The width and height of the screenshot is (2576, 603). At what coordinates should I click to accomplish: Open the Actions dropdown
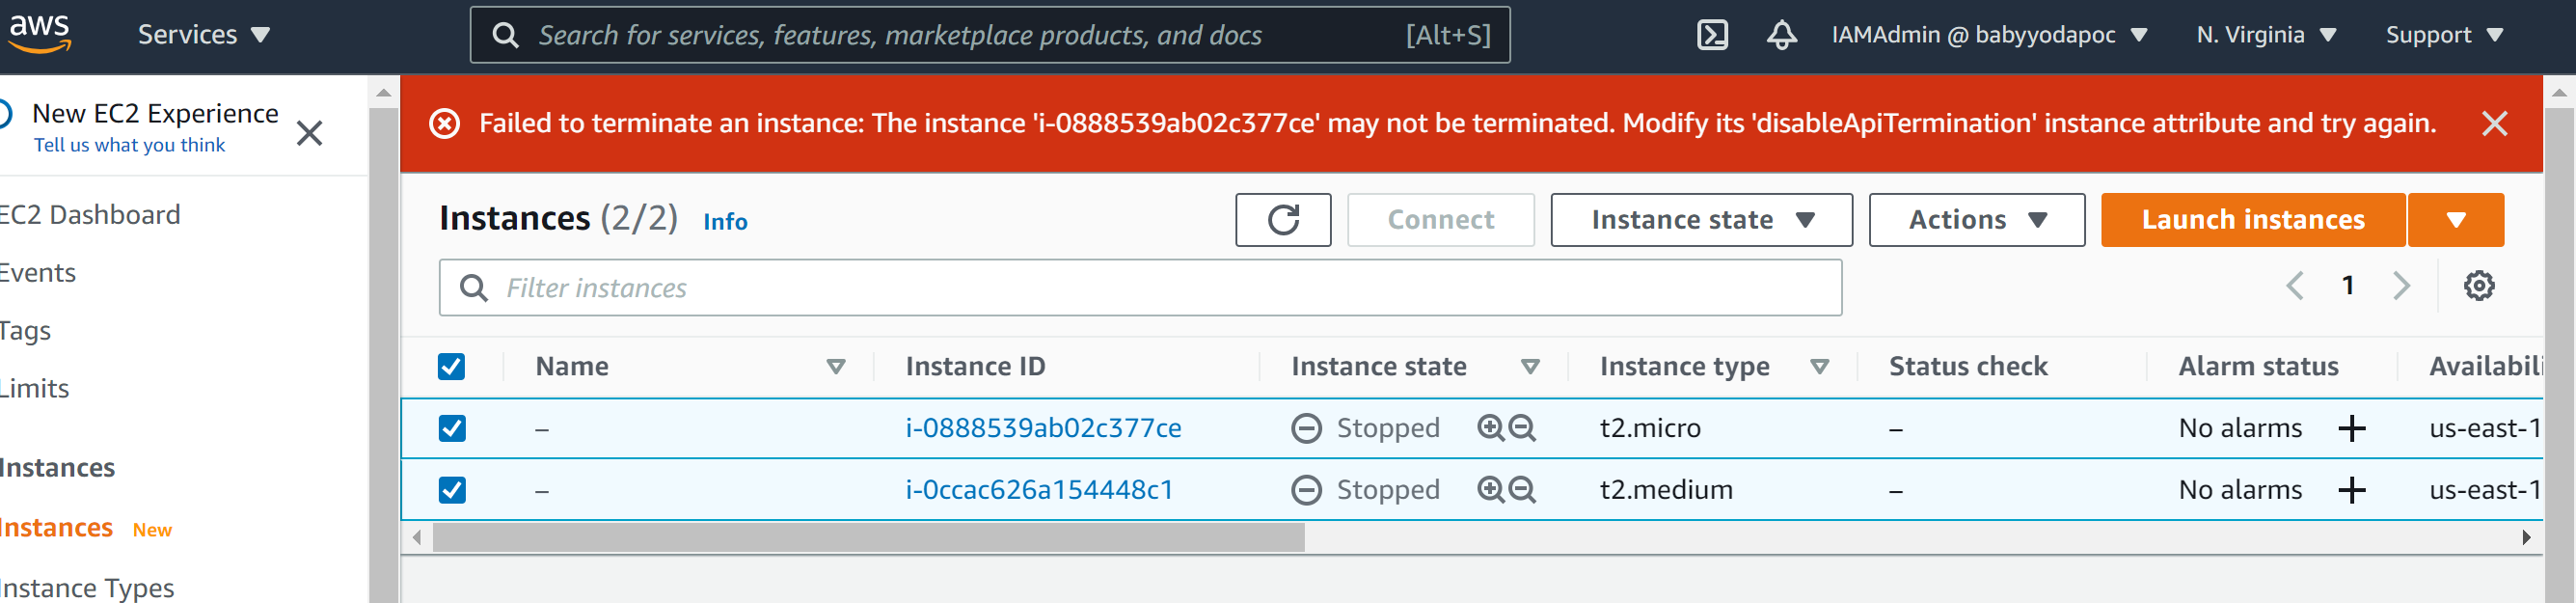point(1976,220)
